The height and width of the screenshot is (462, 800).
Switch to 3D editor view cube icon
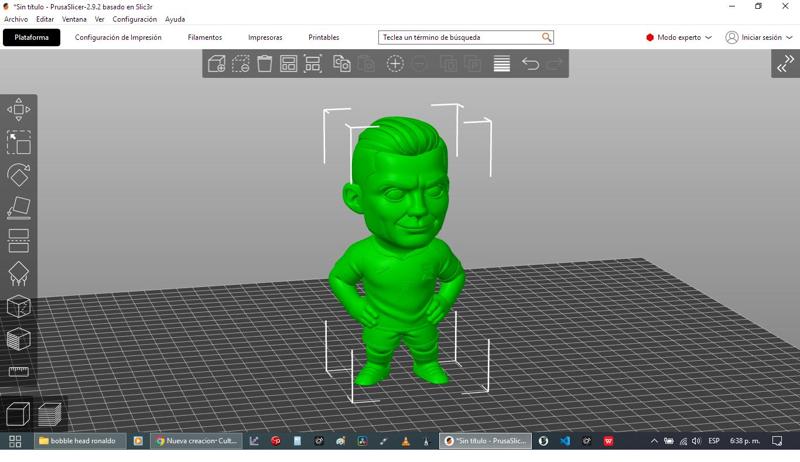[x=17, y=414]
